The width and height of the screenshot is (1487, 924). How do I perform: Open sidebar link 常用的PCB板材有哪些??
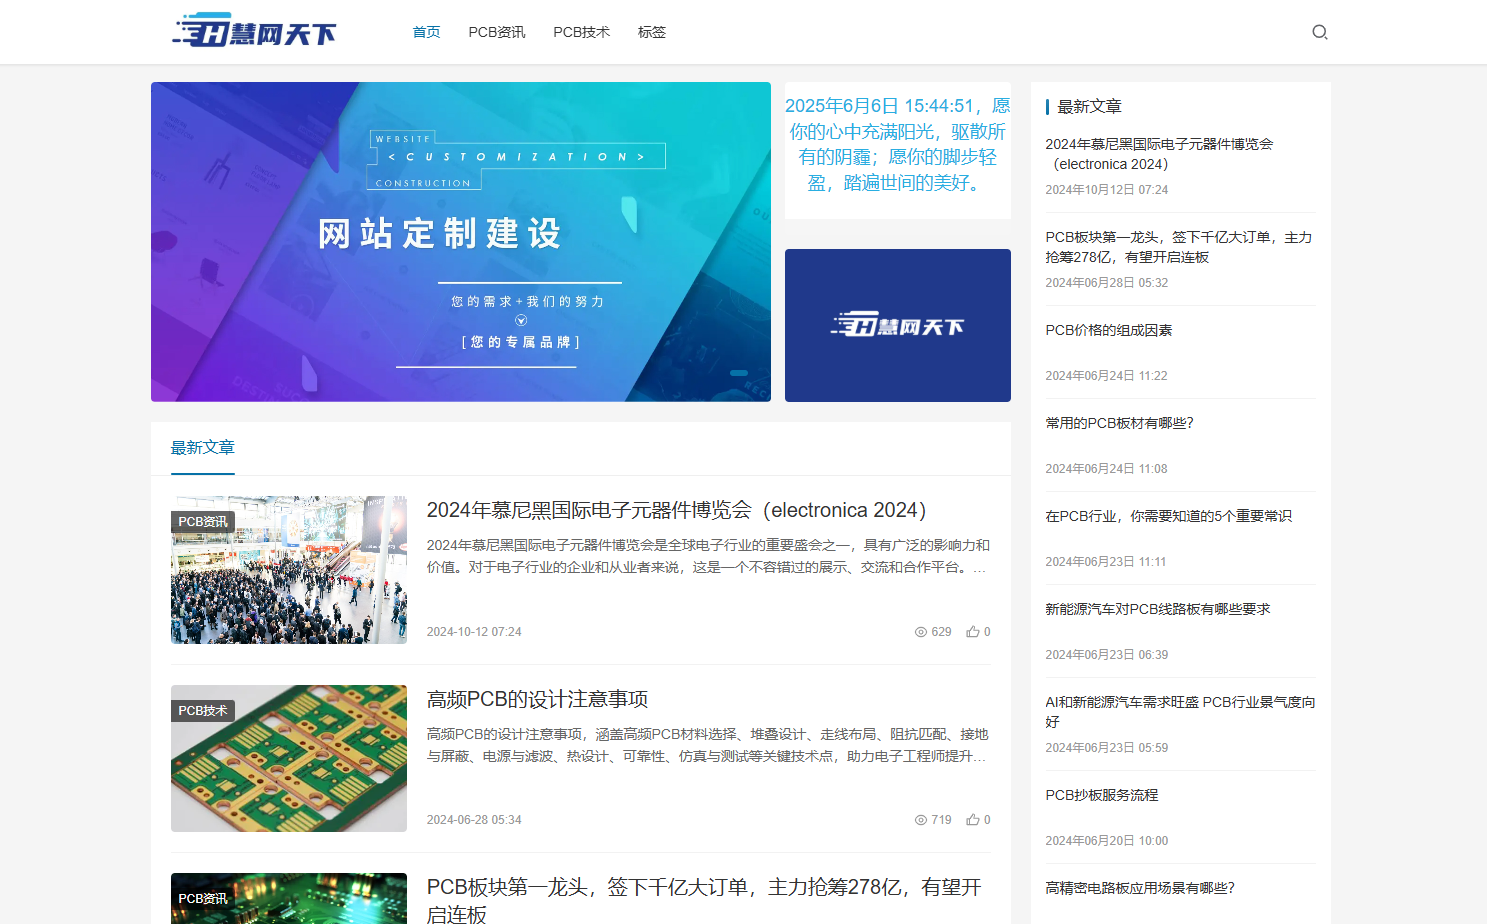click(1119, 423)
